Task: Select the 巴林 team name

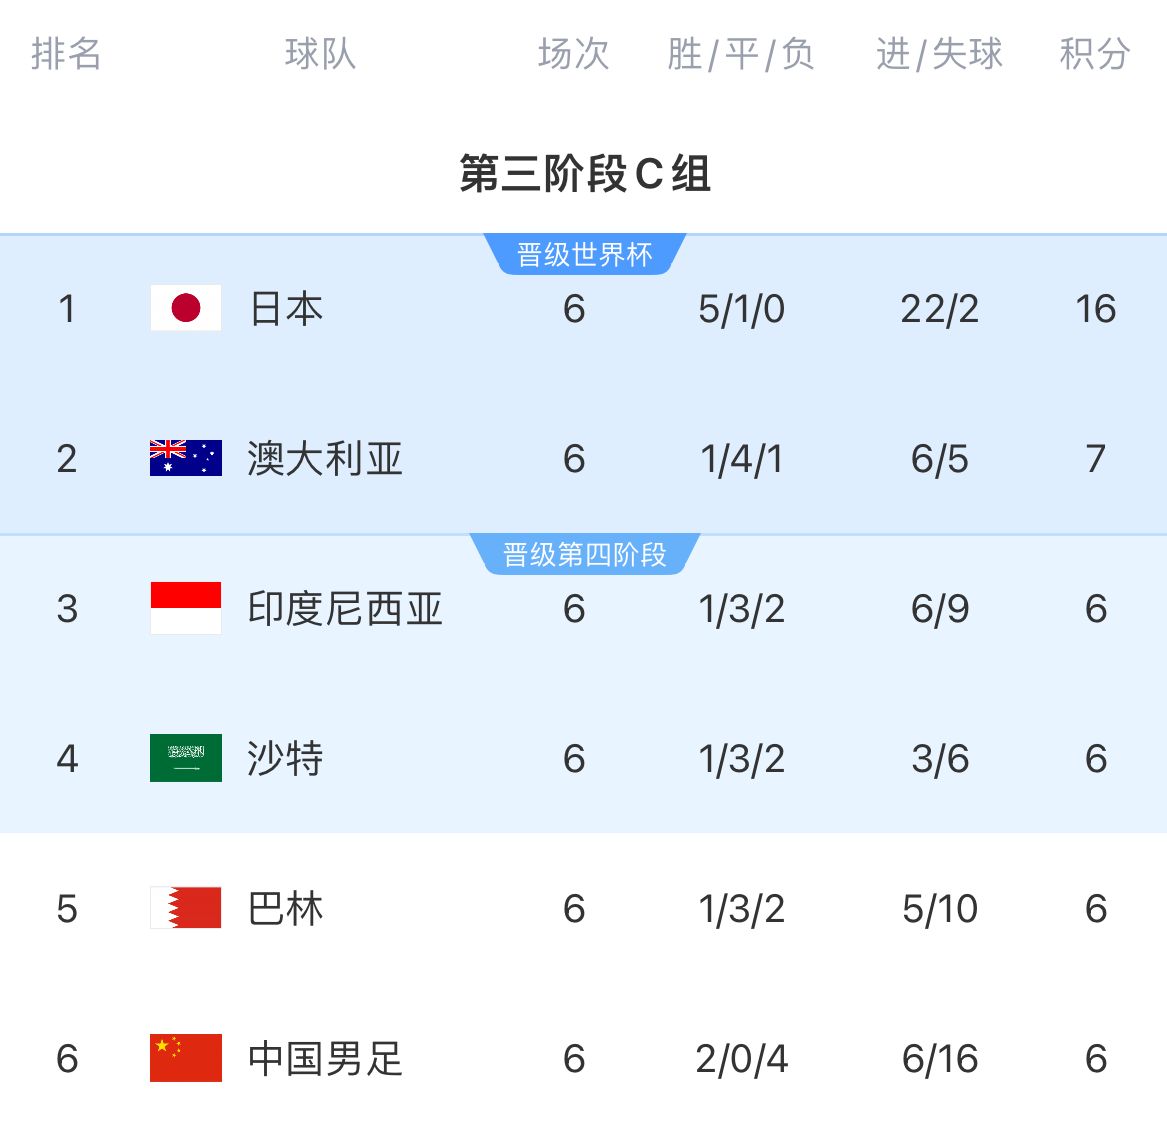Action: pyautogui.click(x=285, y=908)
